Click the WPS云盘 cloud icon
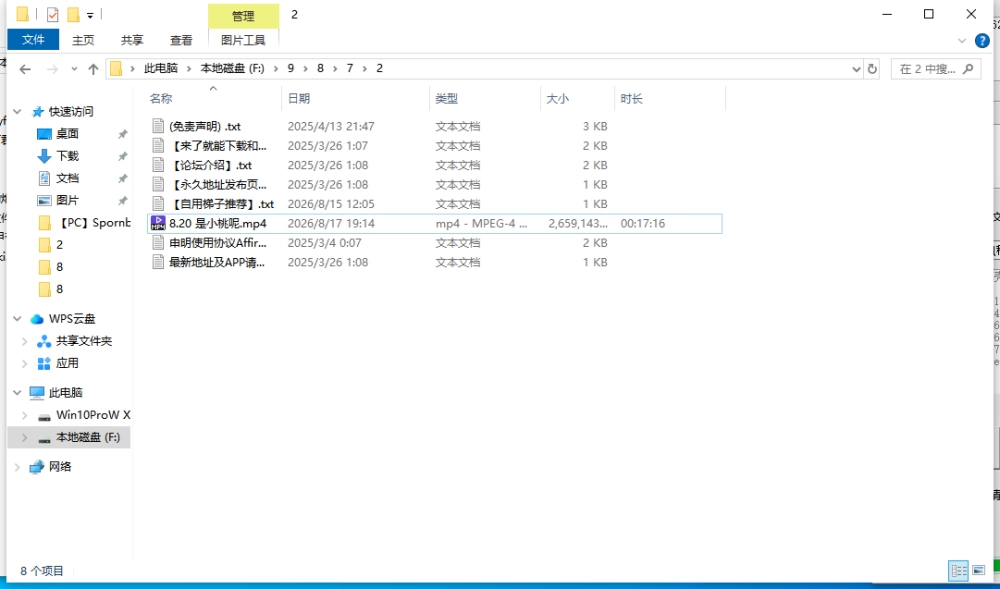This screenshot has height=589, width=1000. (37, 319)
